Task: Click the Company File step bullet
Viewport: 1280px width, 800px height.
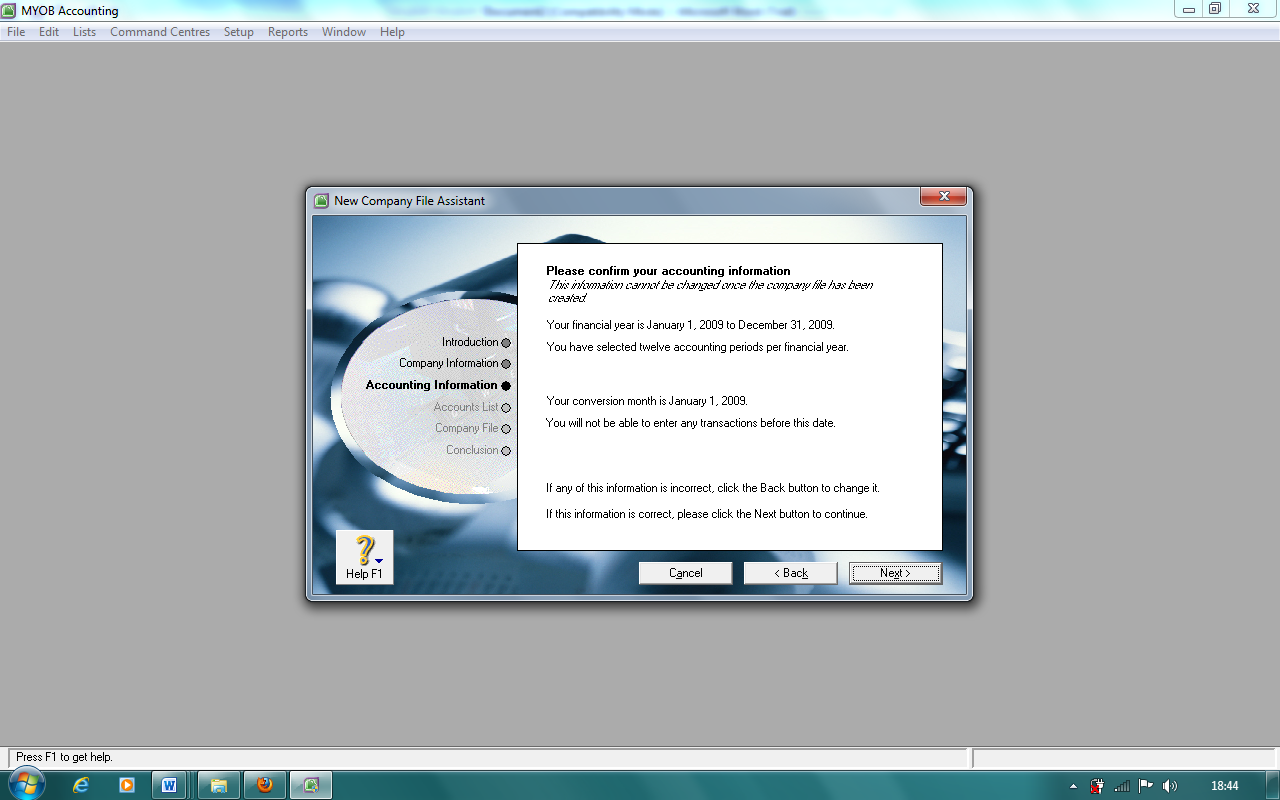Action: tap(506, 429)
